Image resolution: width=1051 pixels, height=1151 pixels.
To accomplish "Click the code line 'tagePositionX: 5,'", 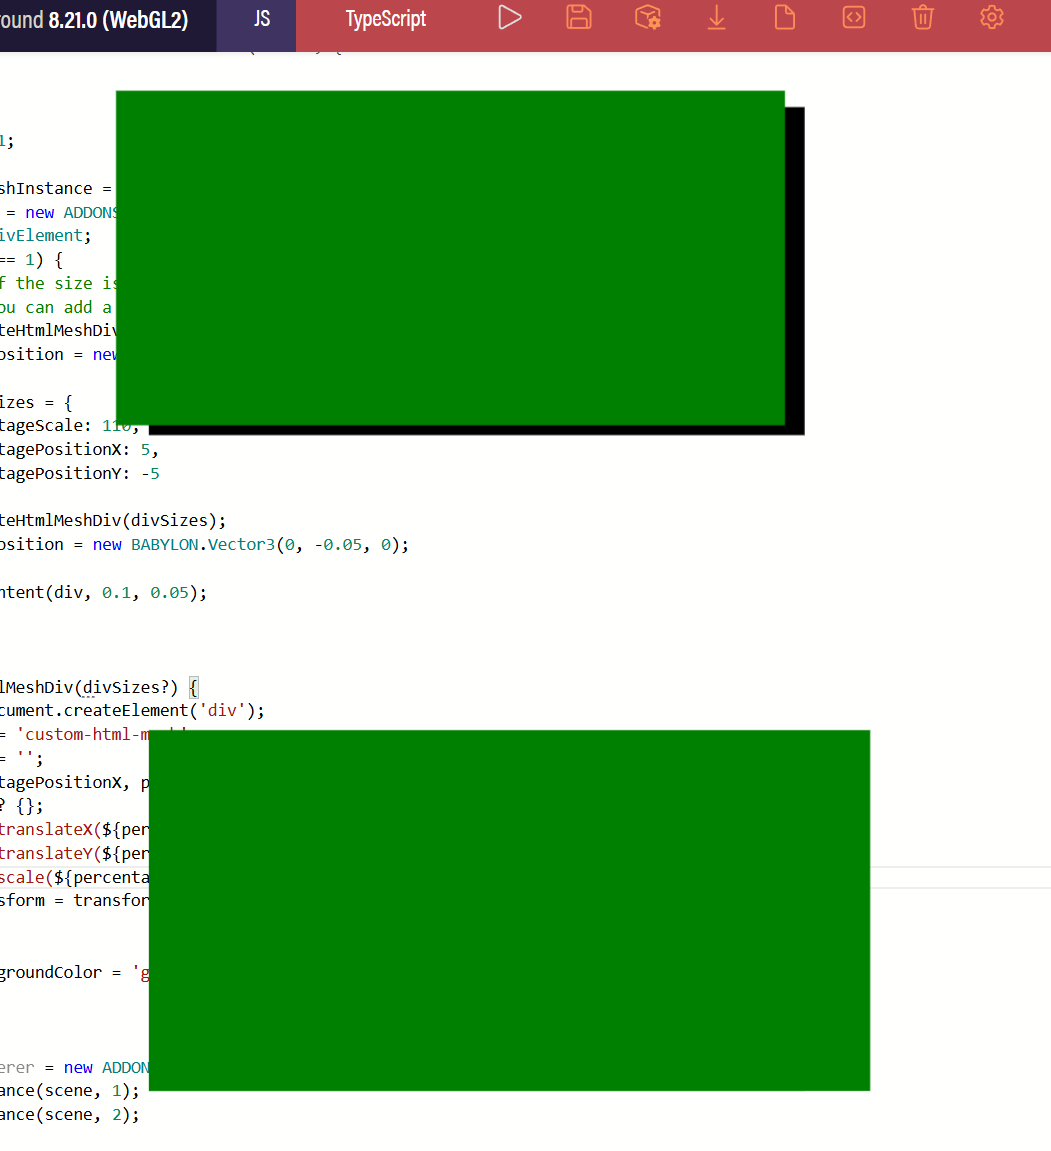I will pyautogui.click(x=79, y=449).
